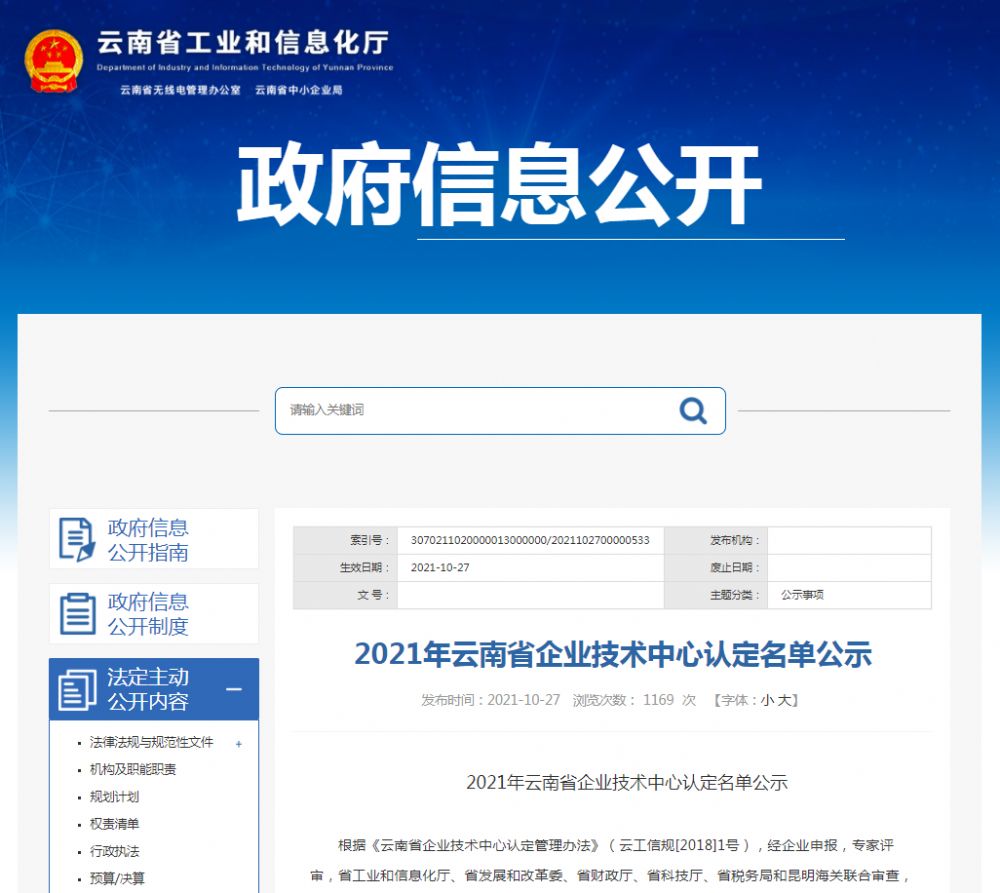Open 政府信息公开制度 menu item
Image resolution: width=1000 pixels, height=893 pixels.
148,613
